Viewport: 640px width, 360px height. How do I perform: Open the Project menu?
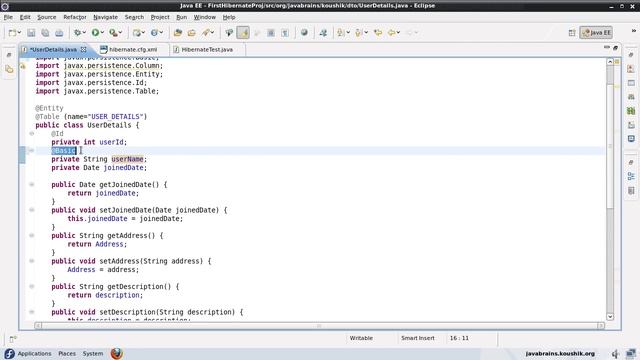click(160, 17)
